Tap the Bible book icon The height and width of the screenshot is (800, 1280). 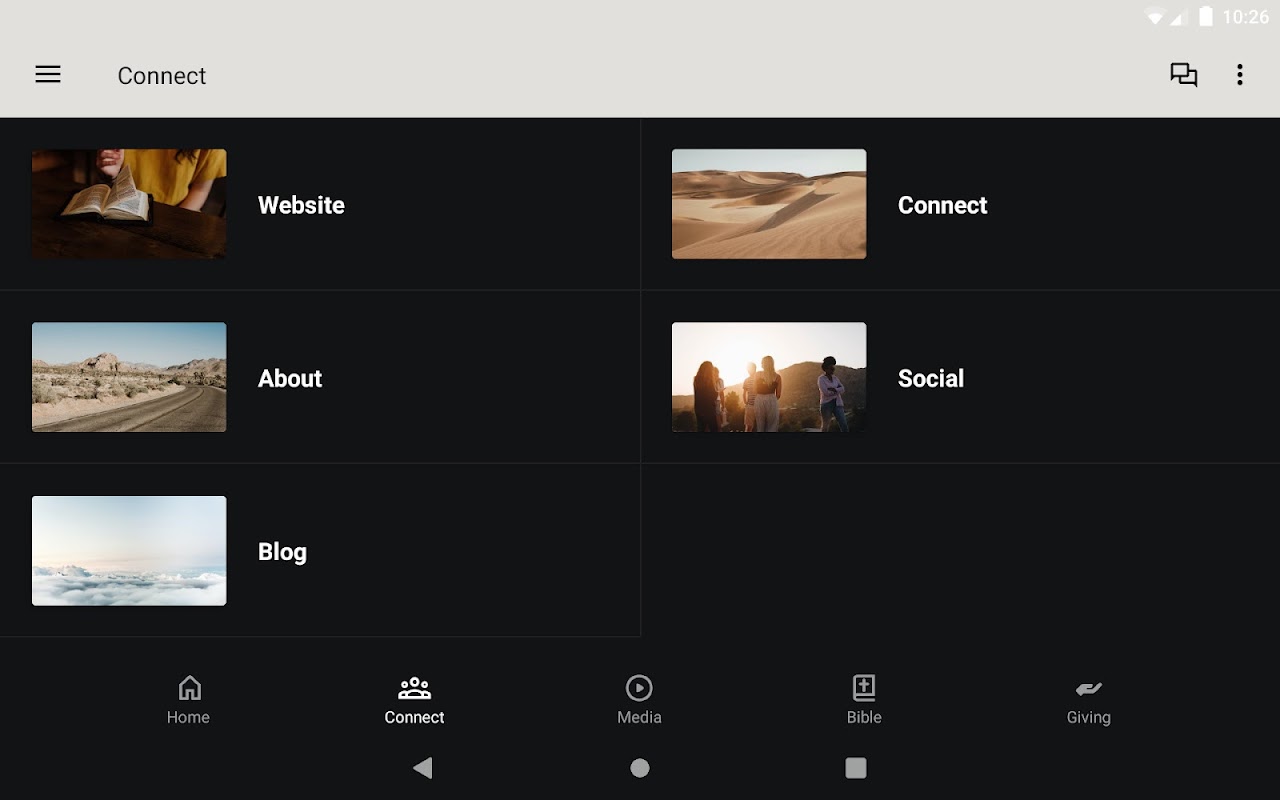point(864,688)
